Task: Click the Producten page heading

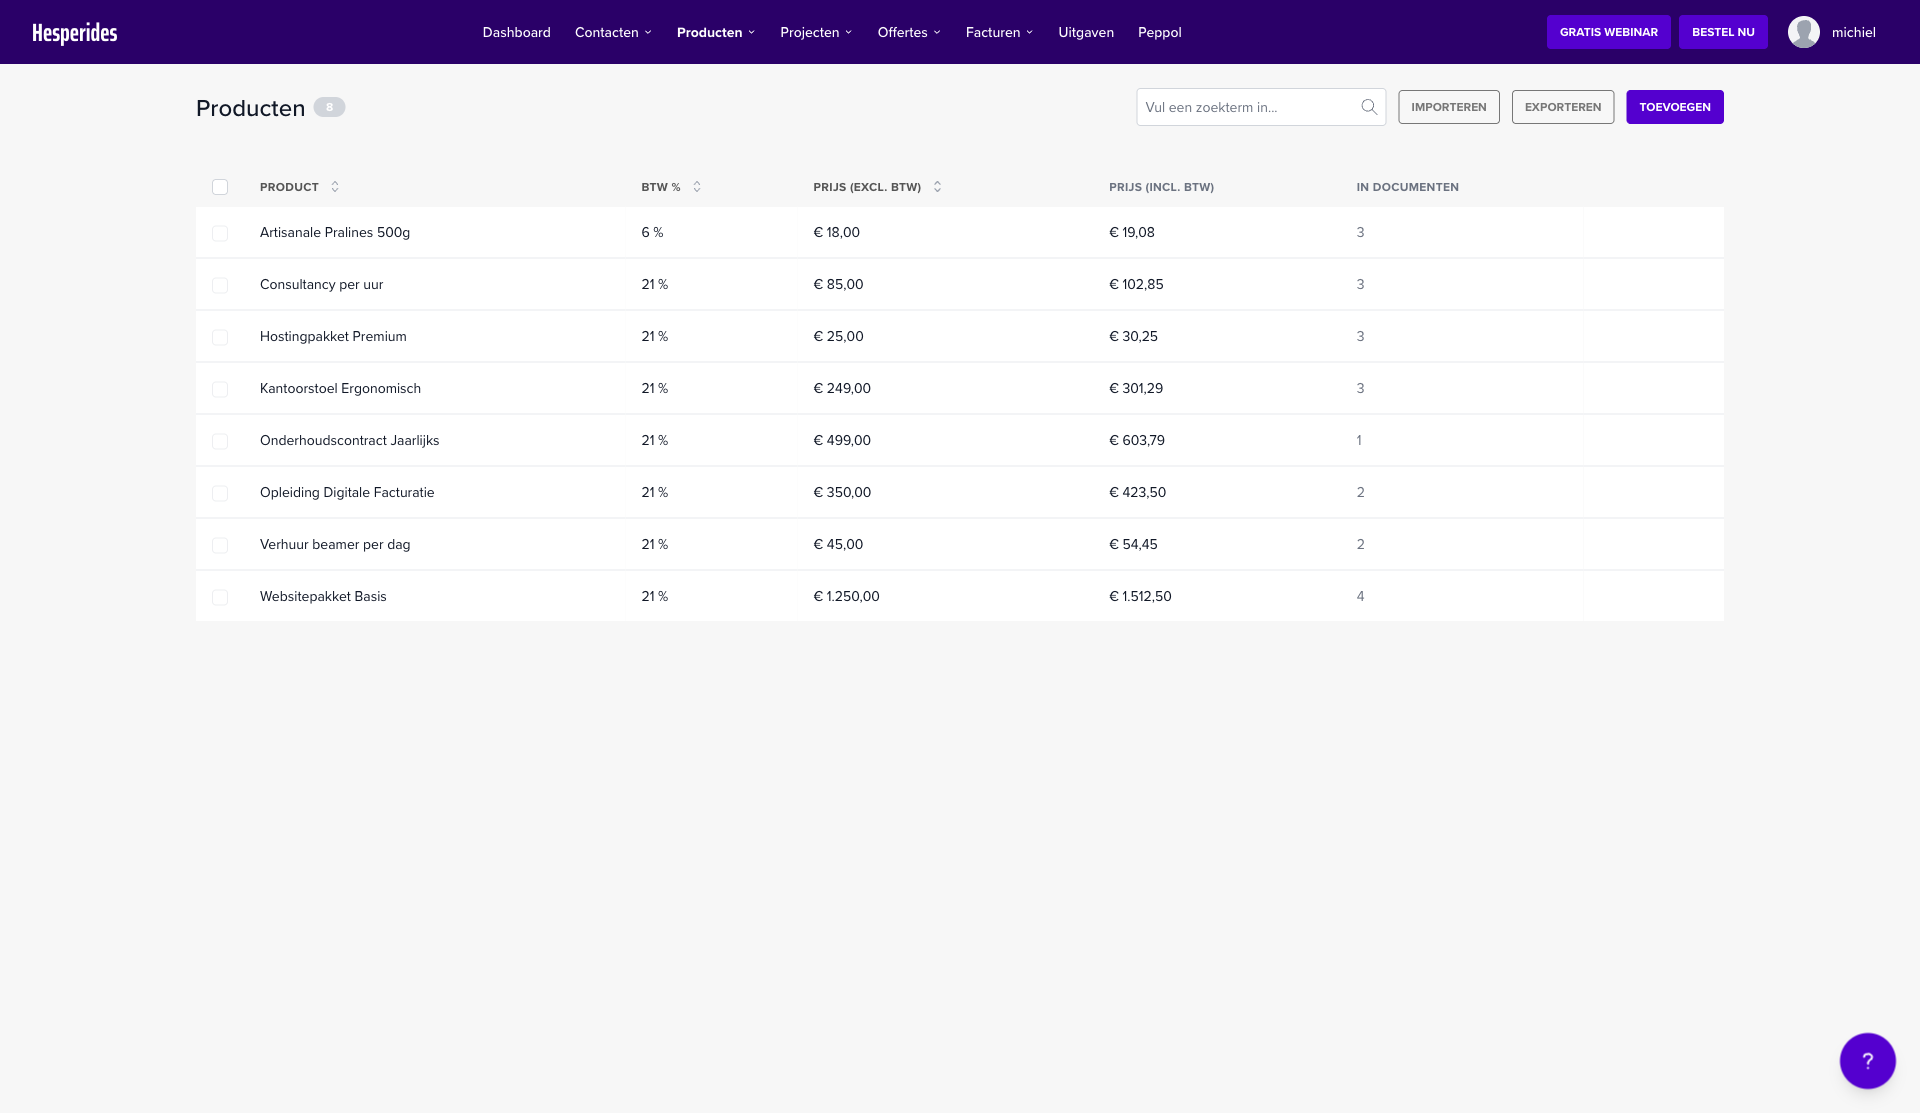Action: [250, 108]
